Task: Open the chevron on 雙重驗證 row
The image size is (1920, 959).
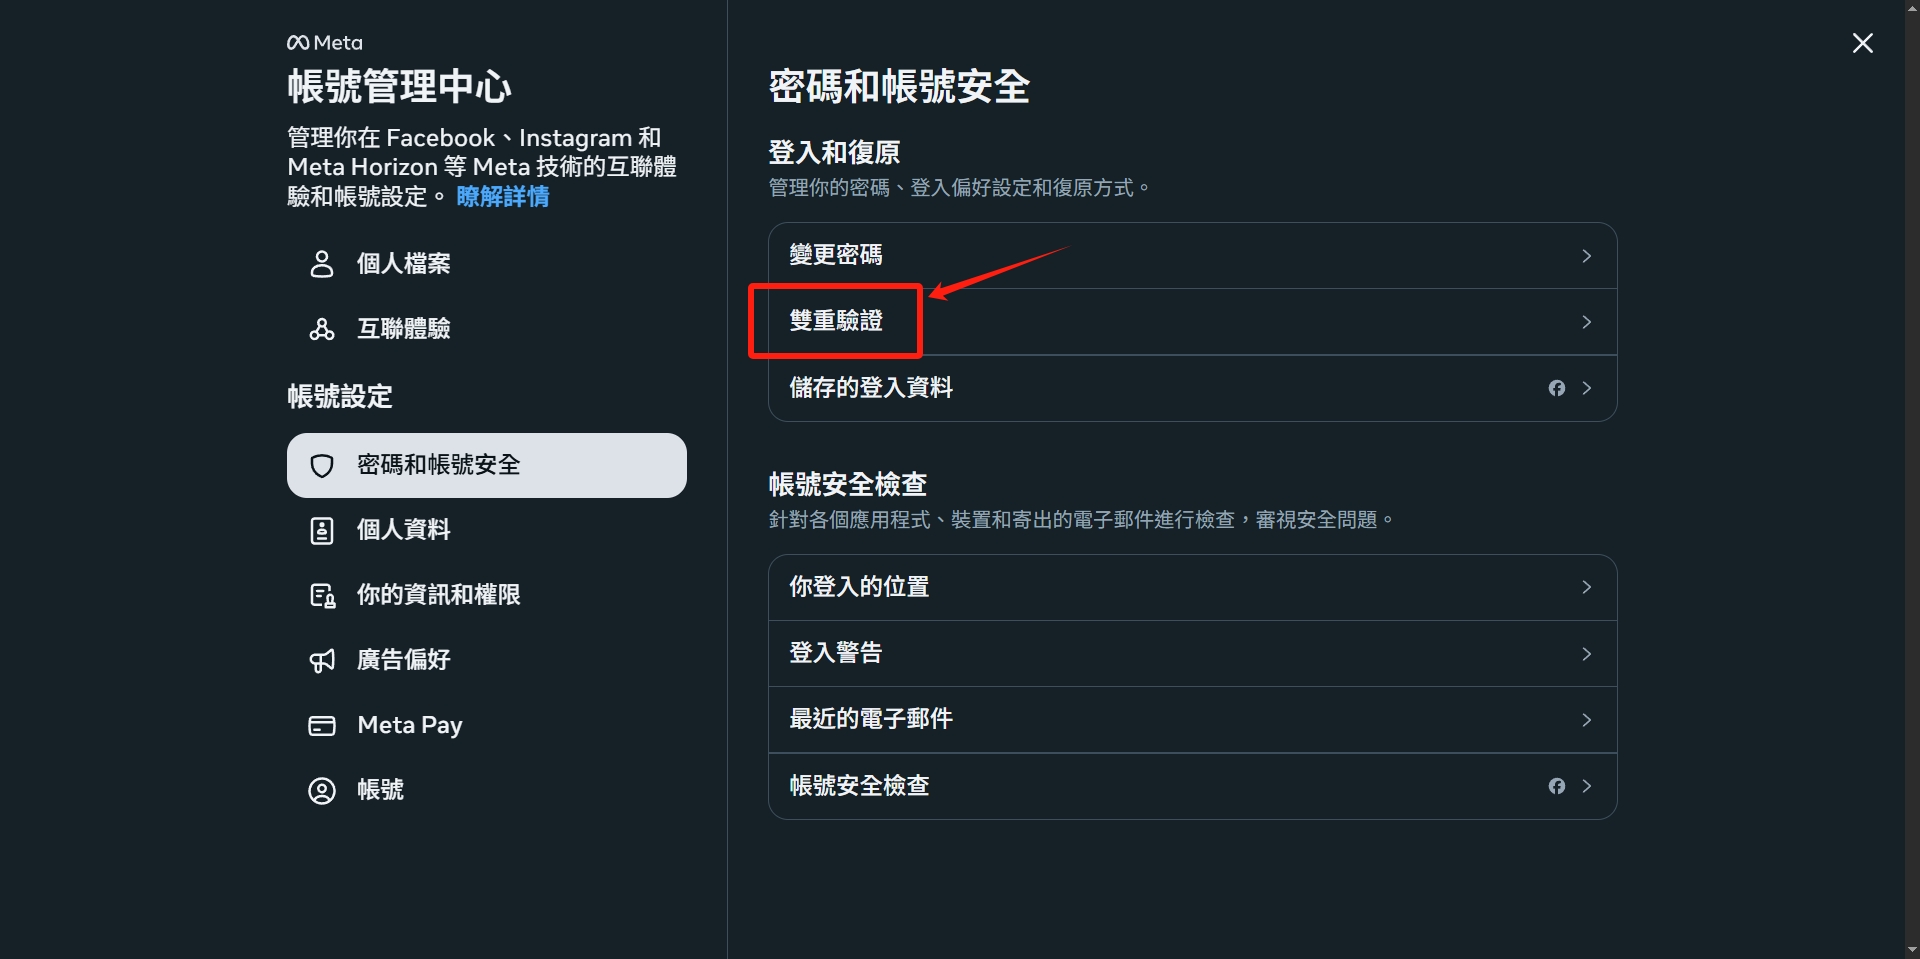Action: coord(1586,322)
